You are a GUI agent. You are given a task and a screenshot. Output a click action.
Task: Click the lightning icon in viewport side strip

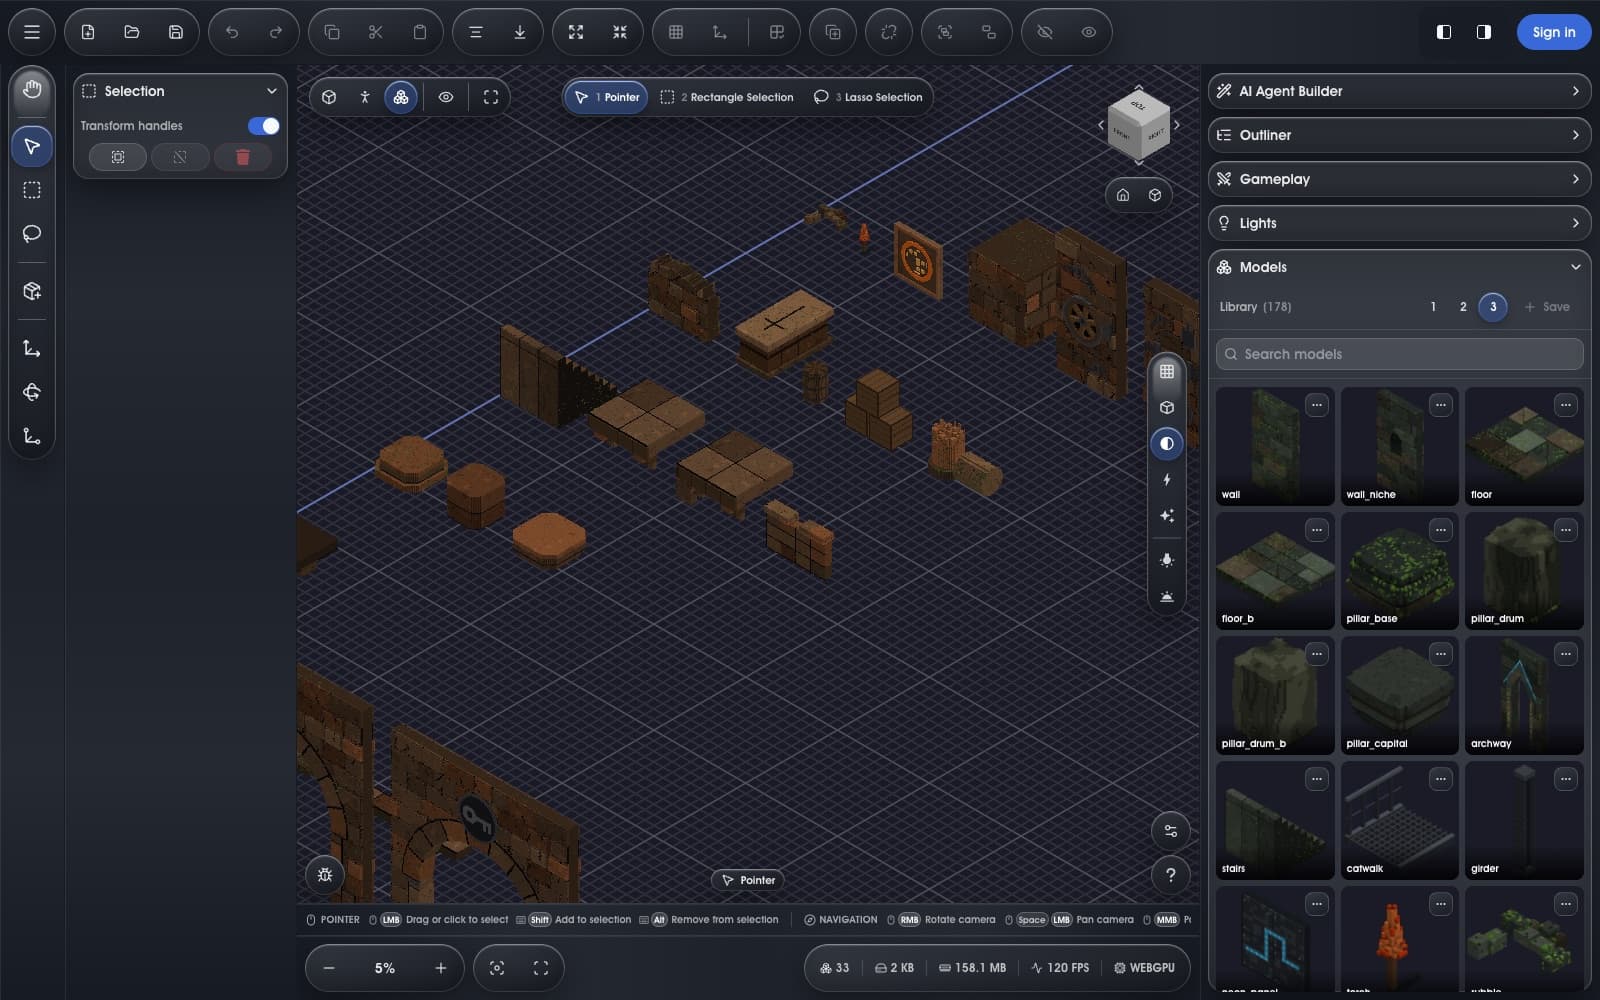(1167, 480)
